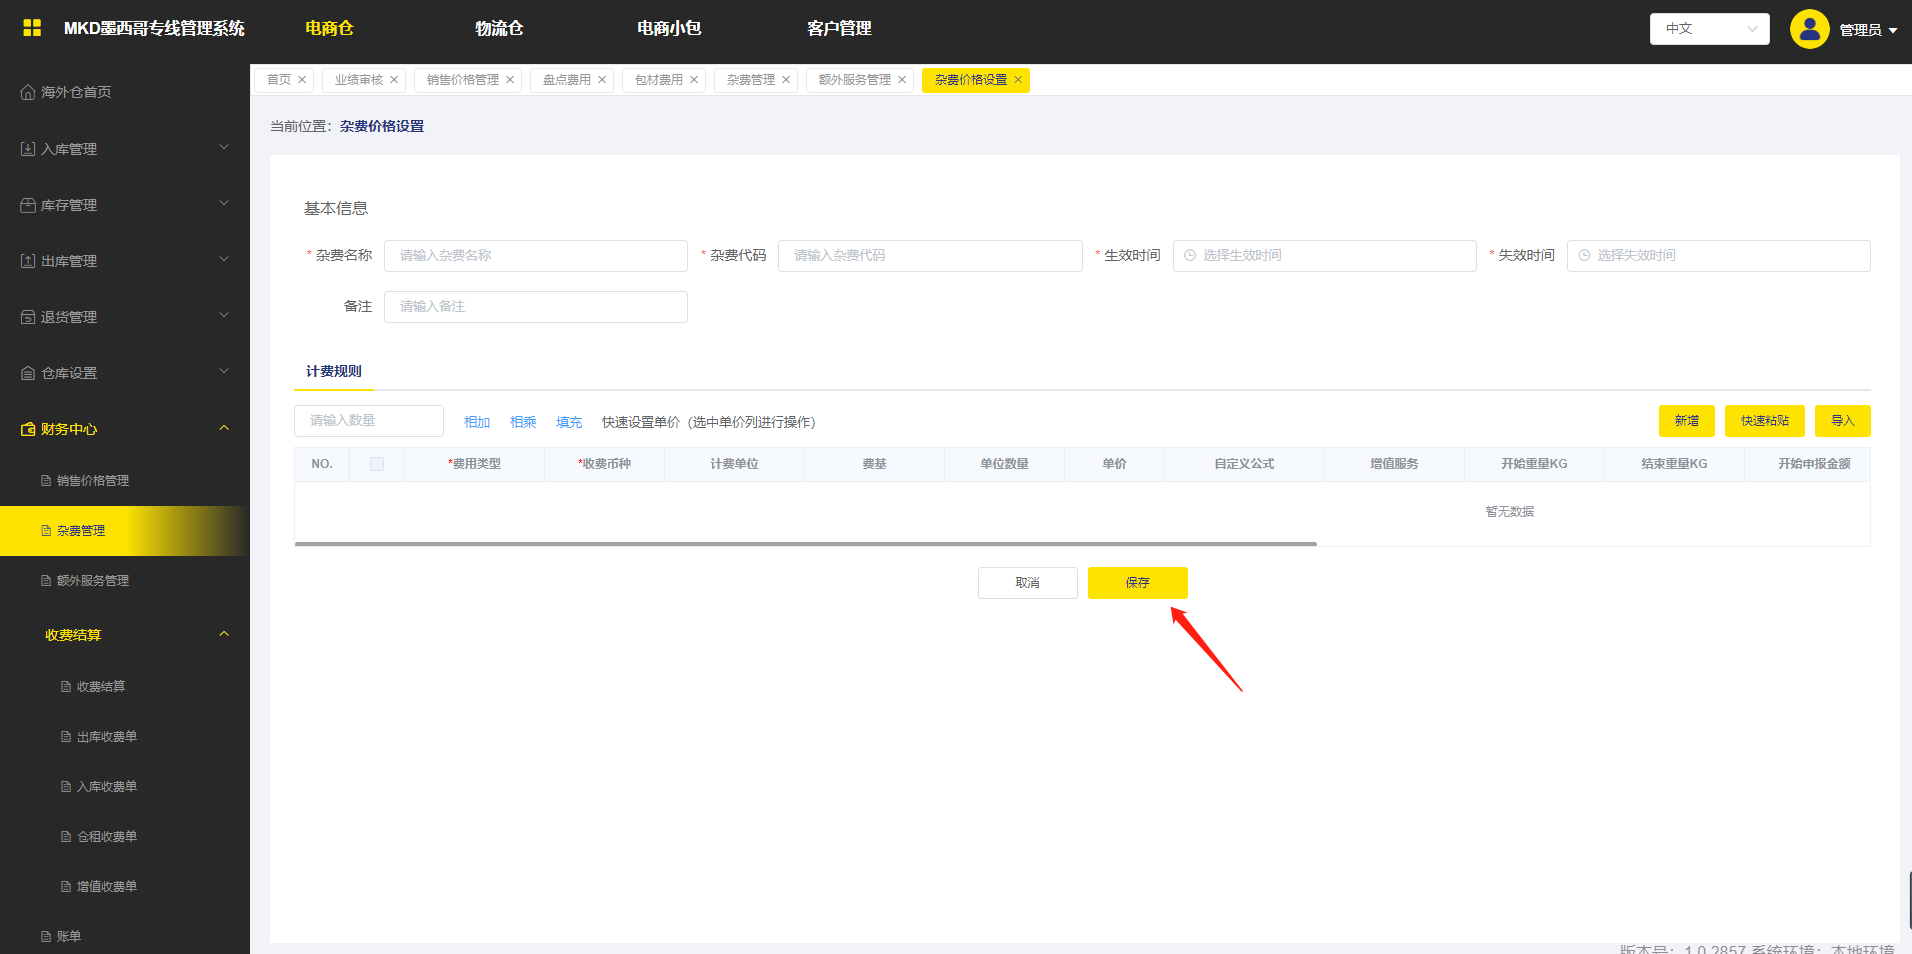Click the 相乘 link
Image resolution: width=1912 pixels, height=954 pixels.
[523, 422]
